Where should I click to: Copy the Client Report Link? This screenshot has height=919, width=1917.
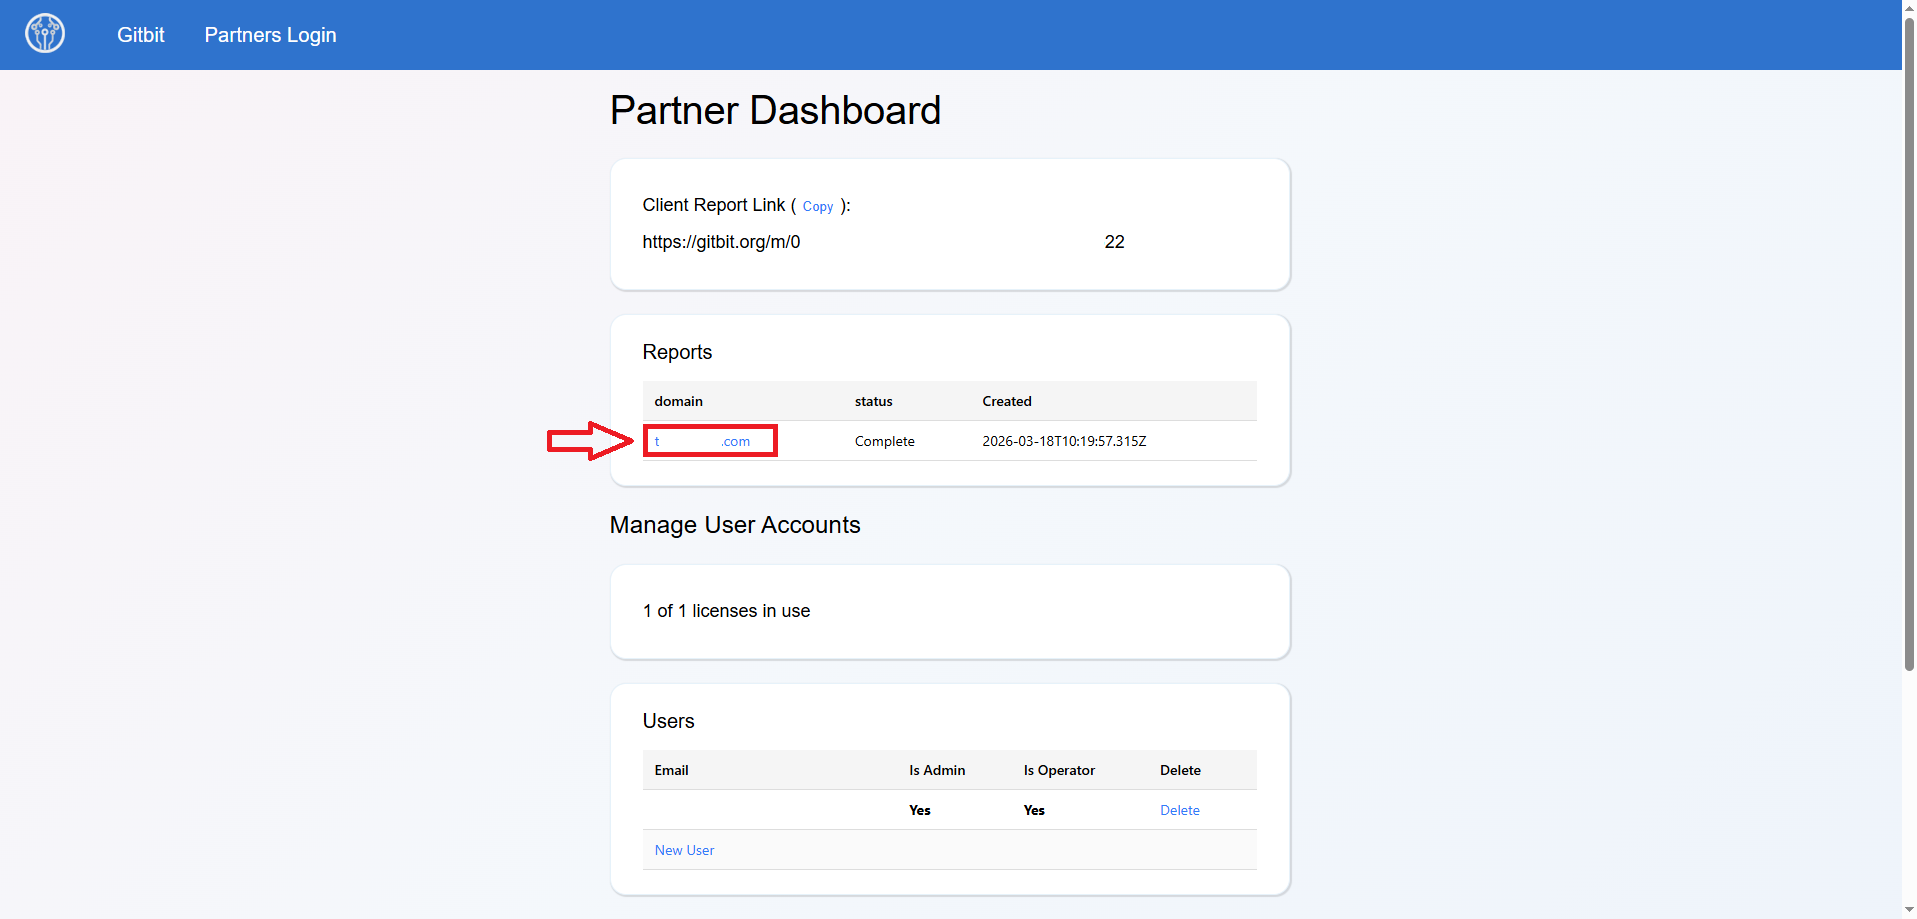(x=817, y=206)
